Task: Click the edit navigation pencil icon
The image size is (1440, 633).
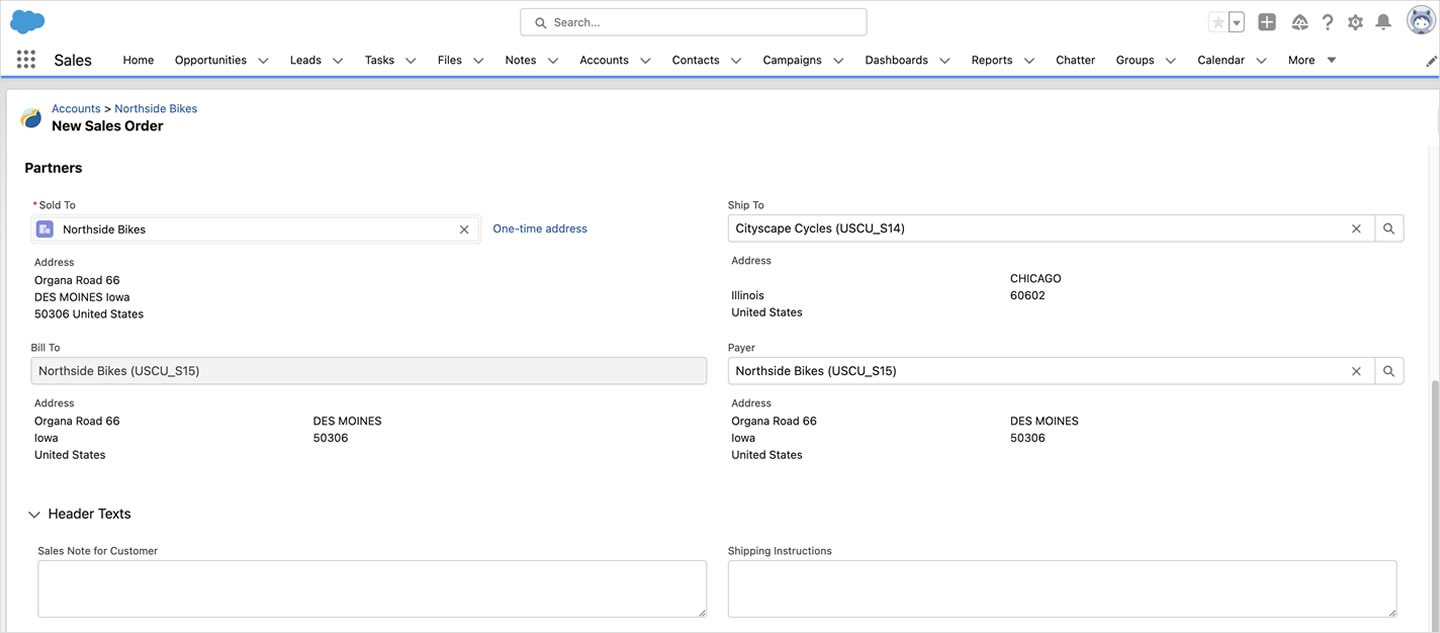Action: pos(1431,61)
